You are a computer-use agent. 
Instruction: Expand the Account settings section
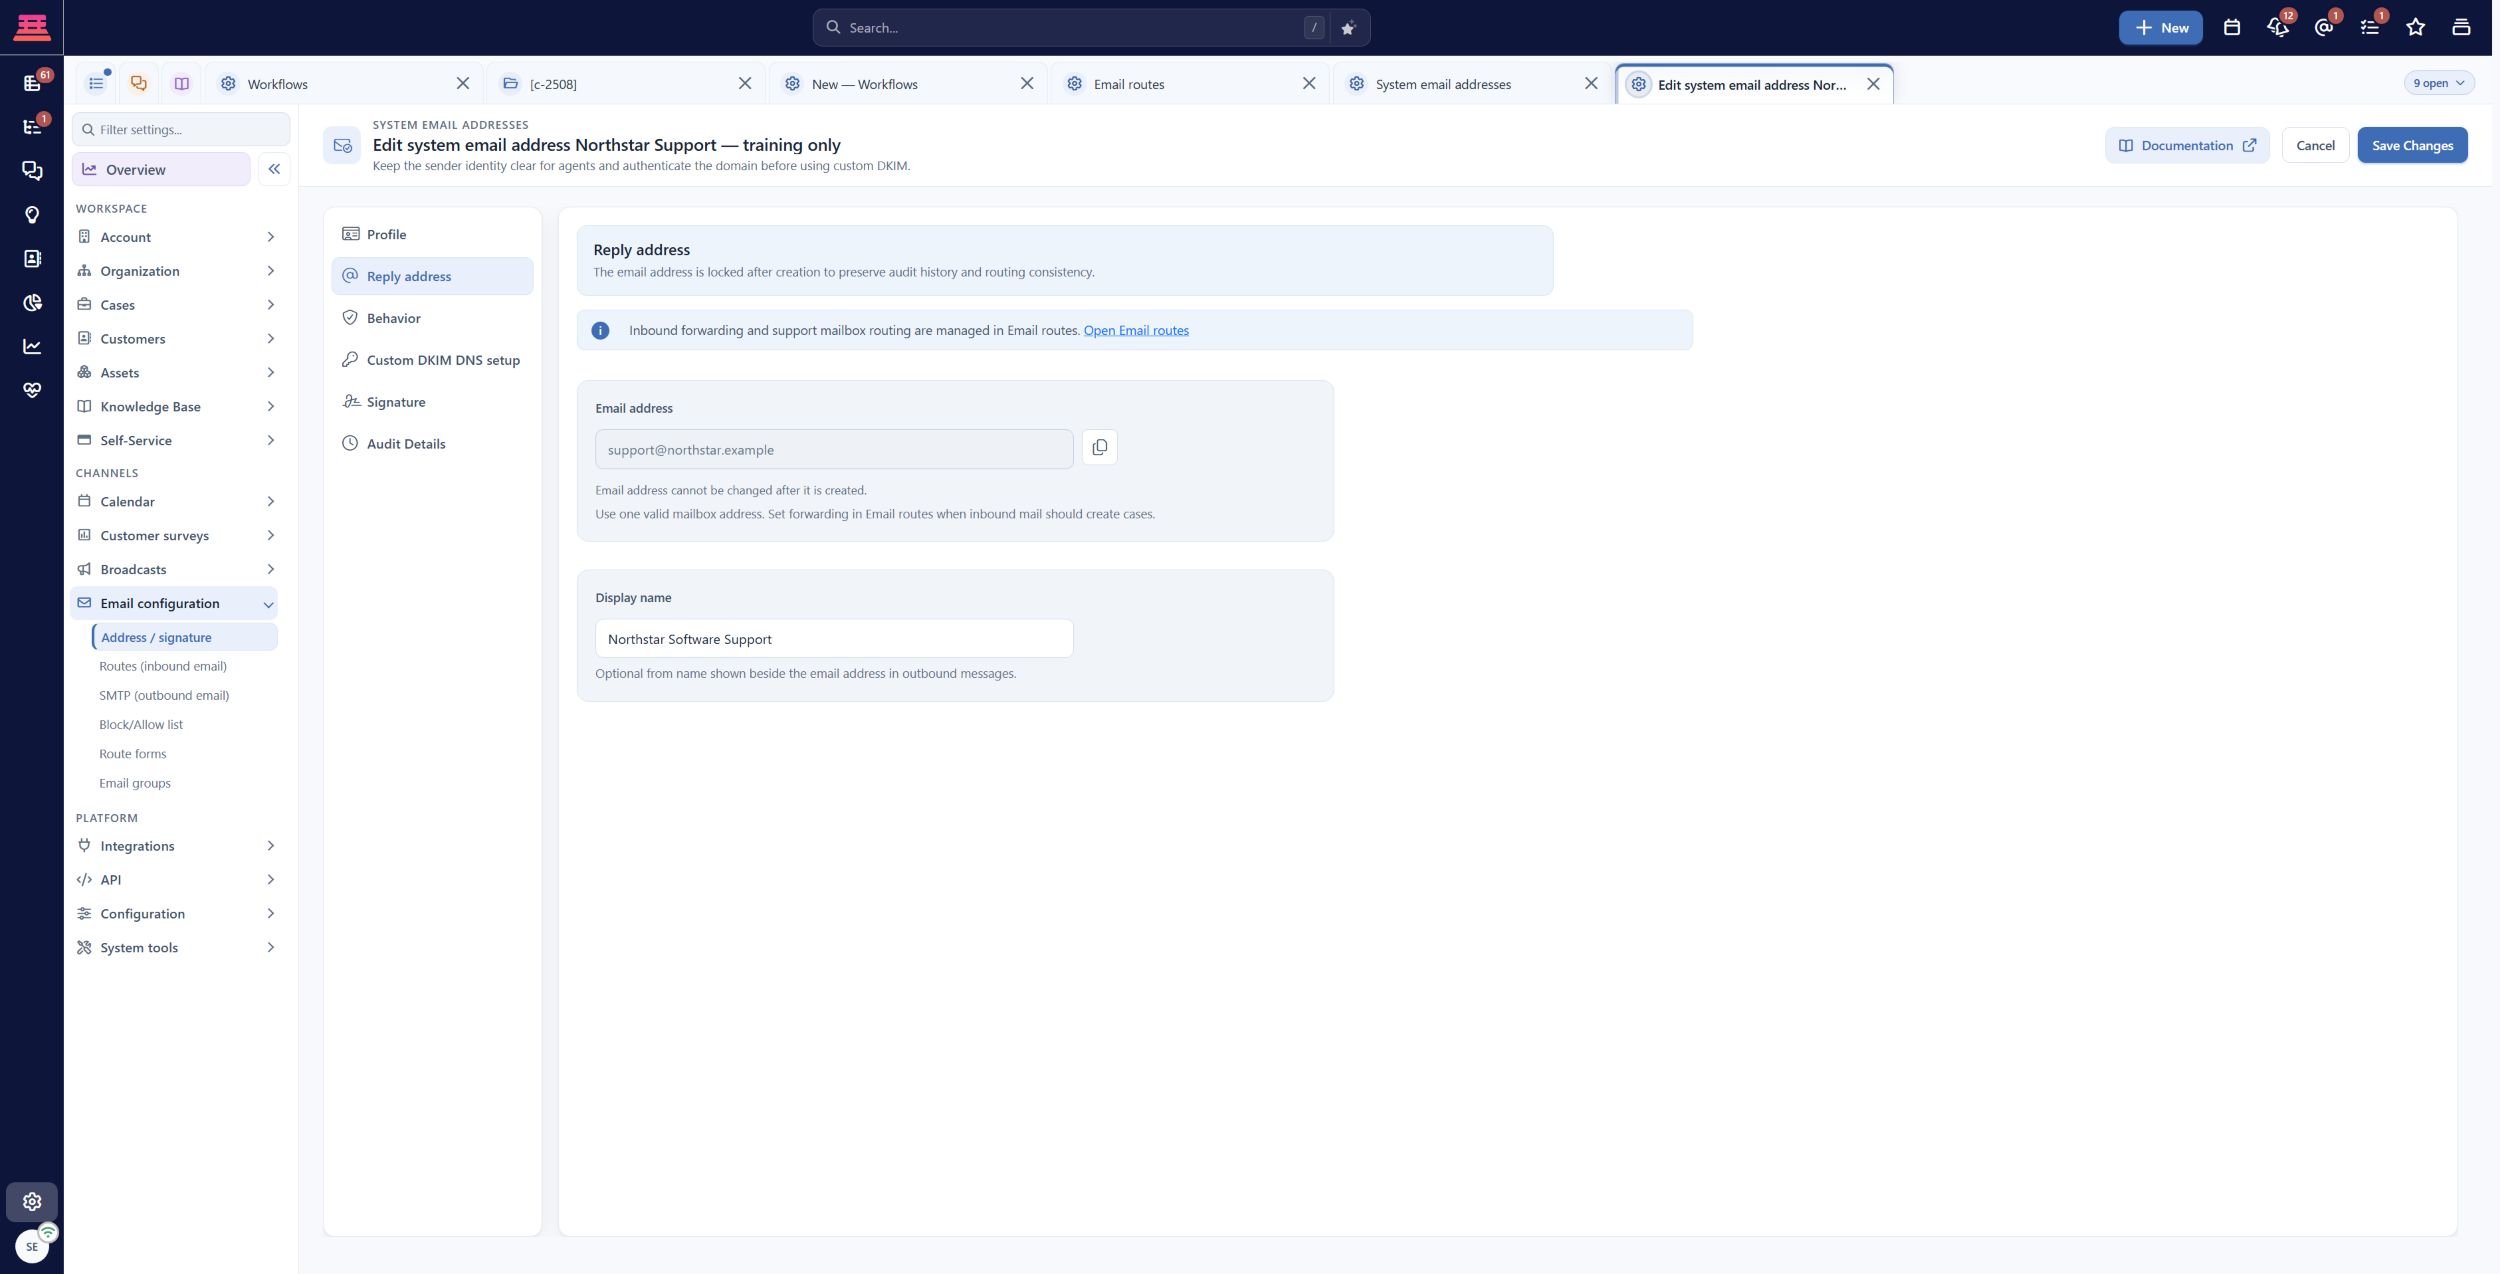pos(176,237)
